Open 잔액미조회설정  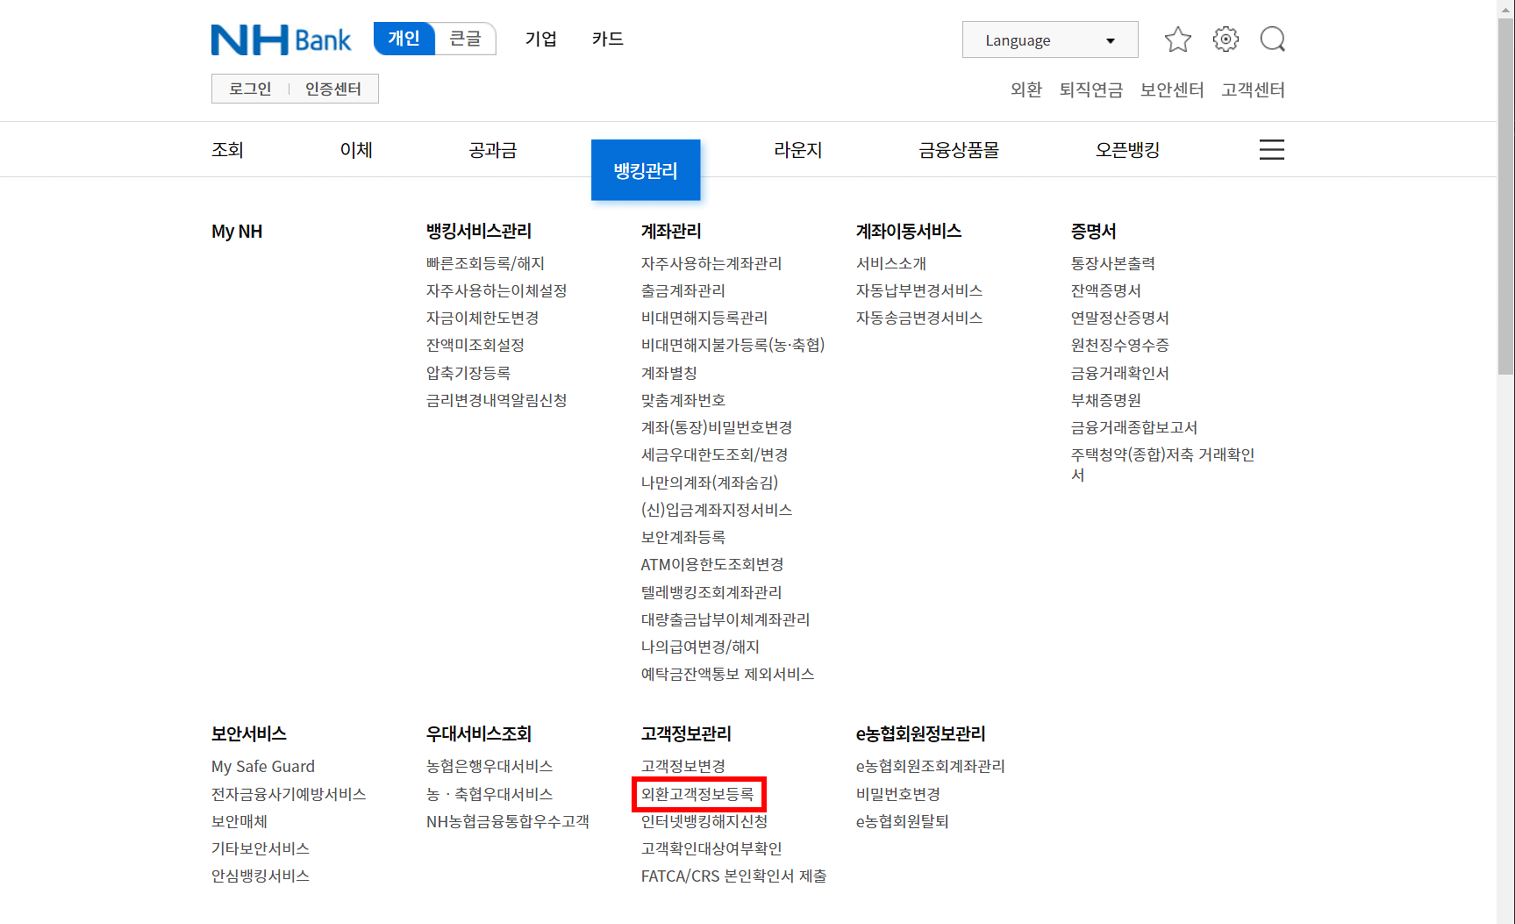[475, 344]
